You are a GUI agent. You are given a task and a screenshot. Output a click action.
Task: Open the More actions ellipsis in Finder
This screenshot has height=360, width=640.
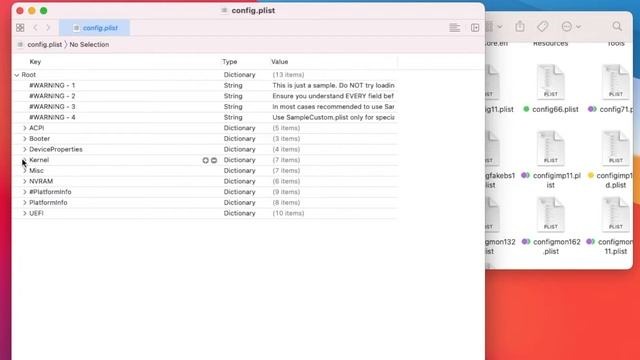(x=571, y=27)
